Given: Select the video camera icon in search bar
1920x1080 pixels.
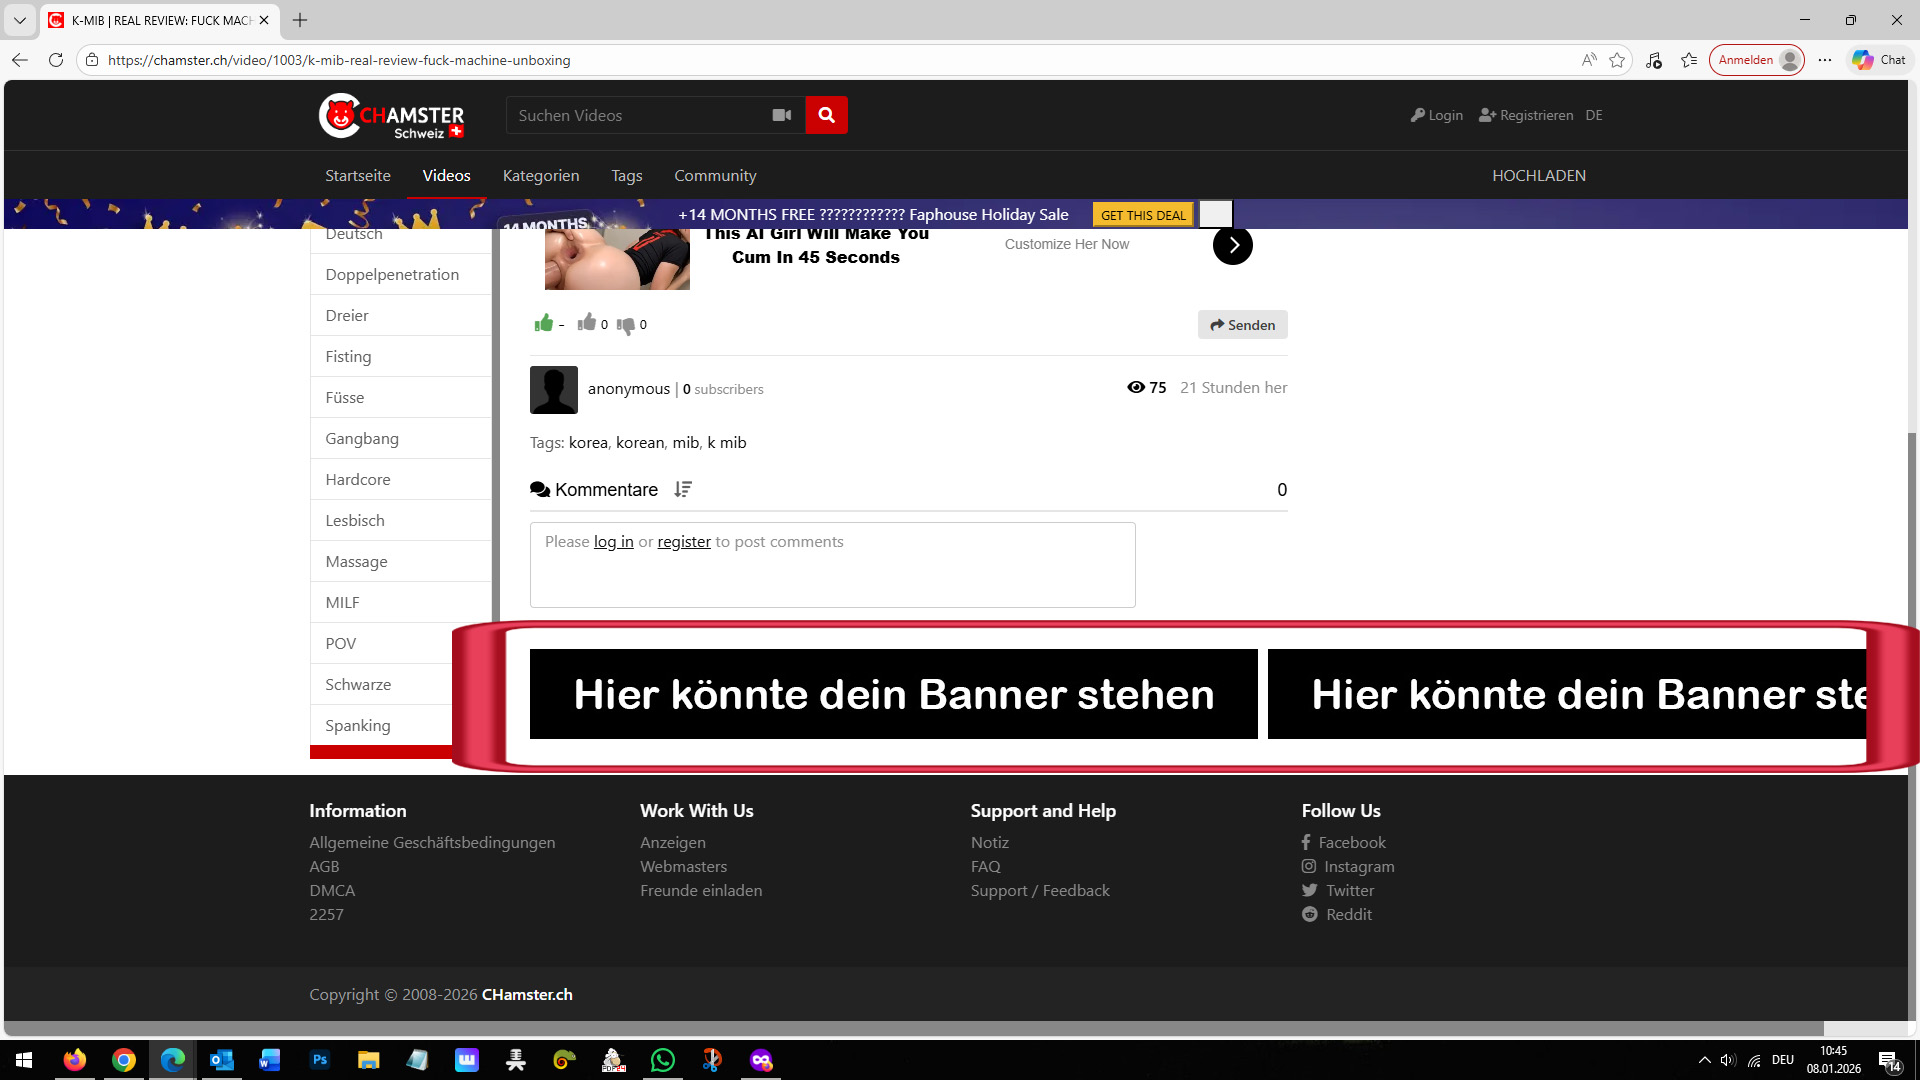Looking at the screenshot, I should click(781, 115).
